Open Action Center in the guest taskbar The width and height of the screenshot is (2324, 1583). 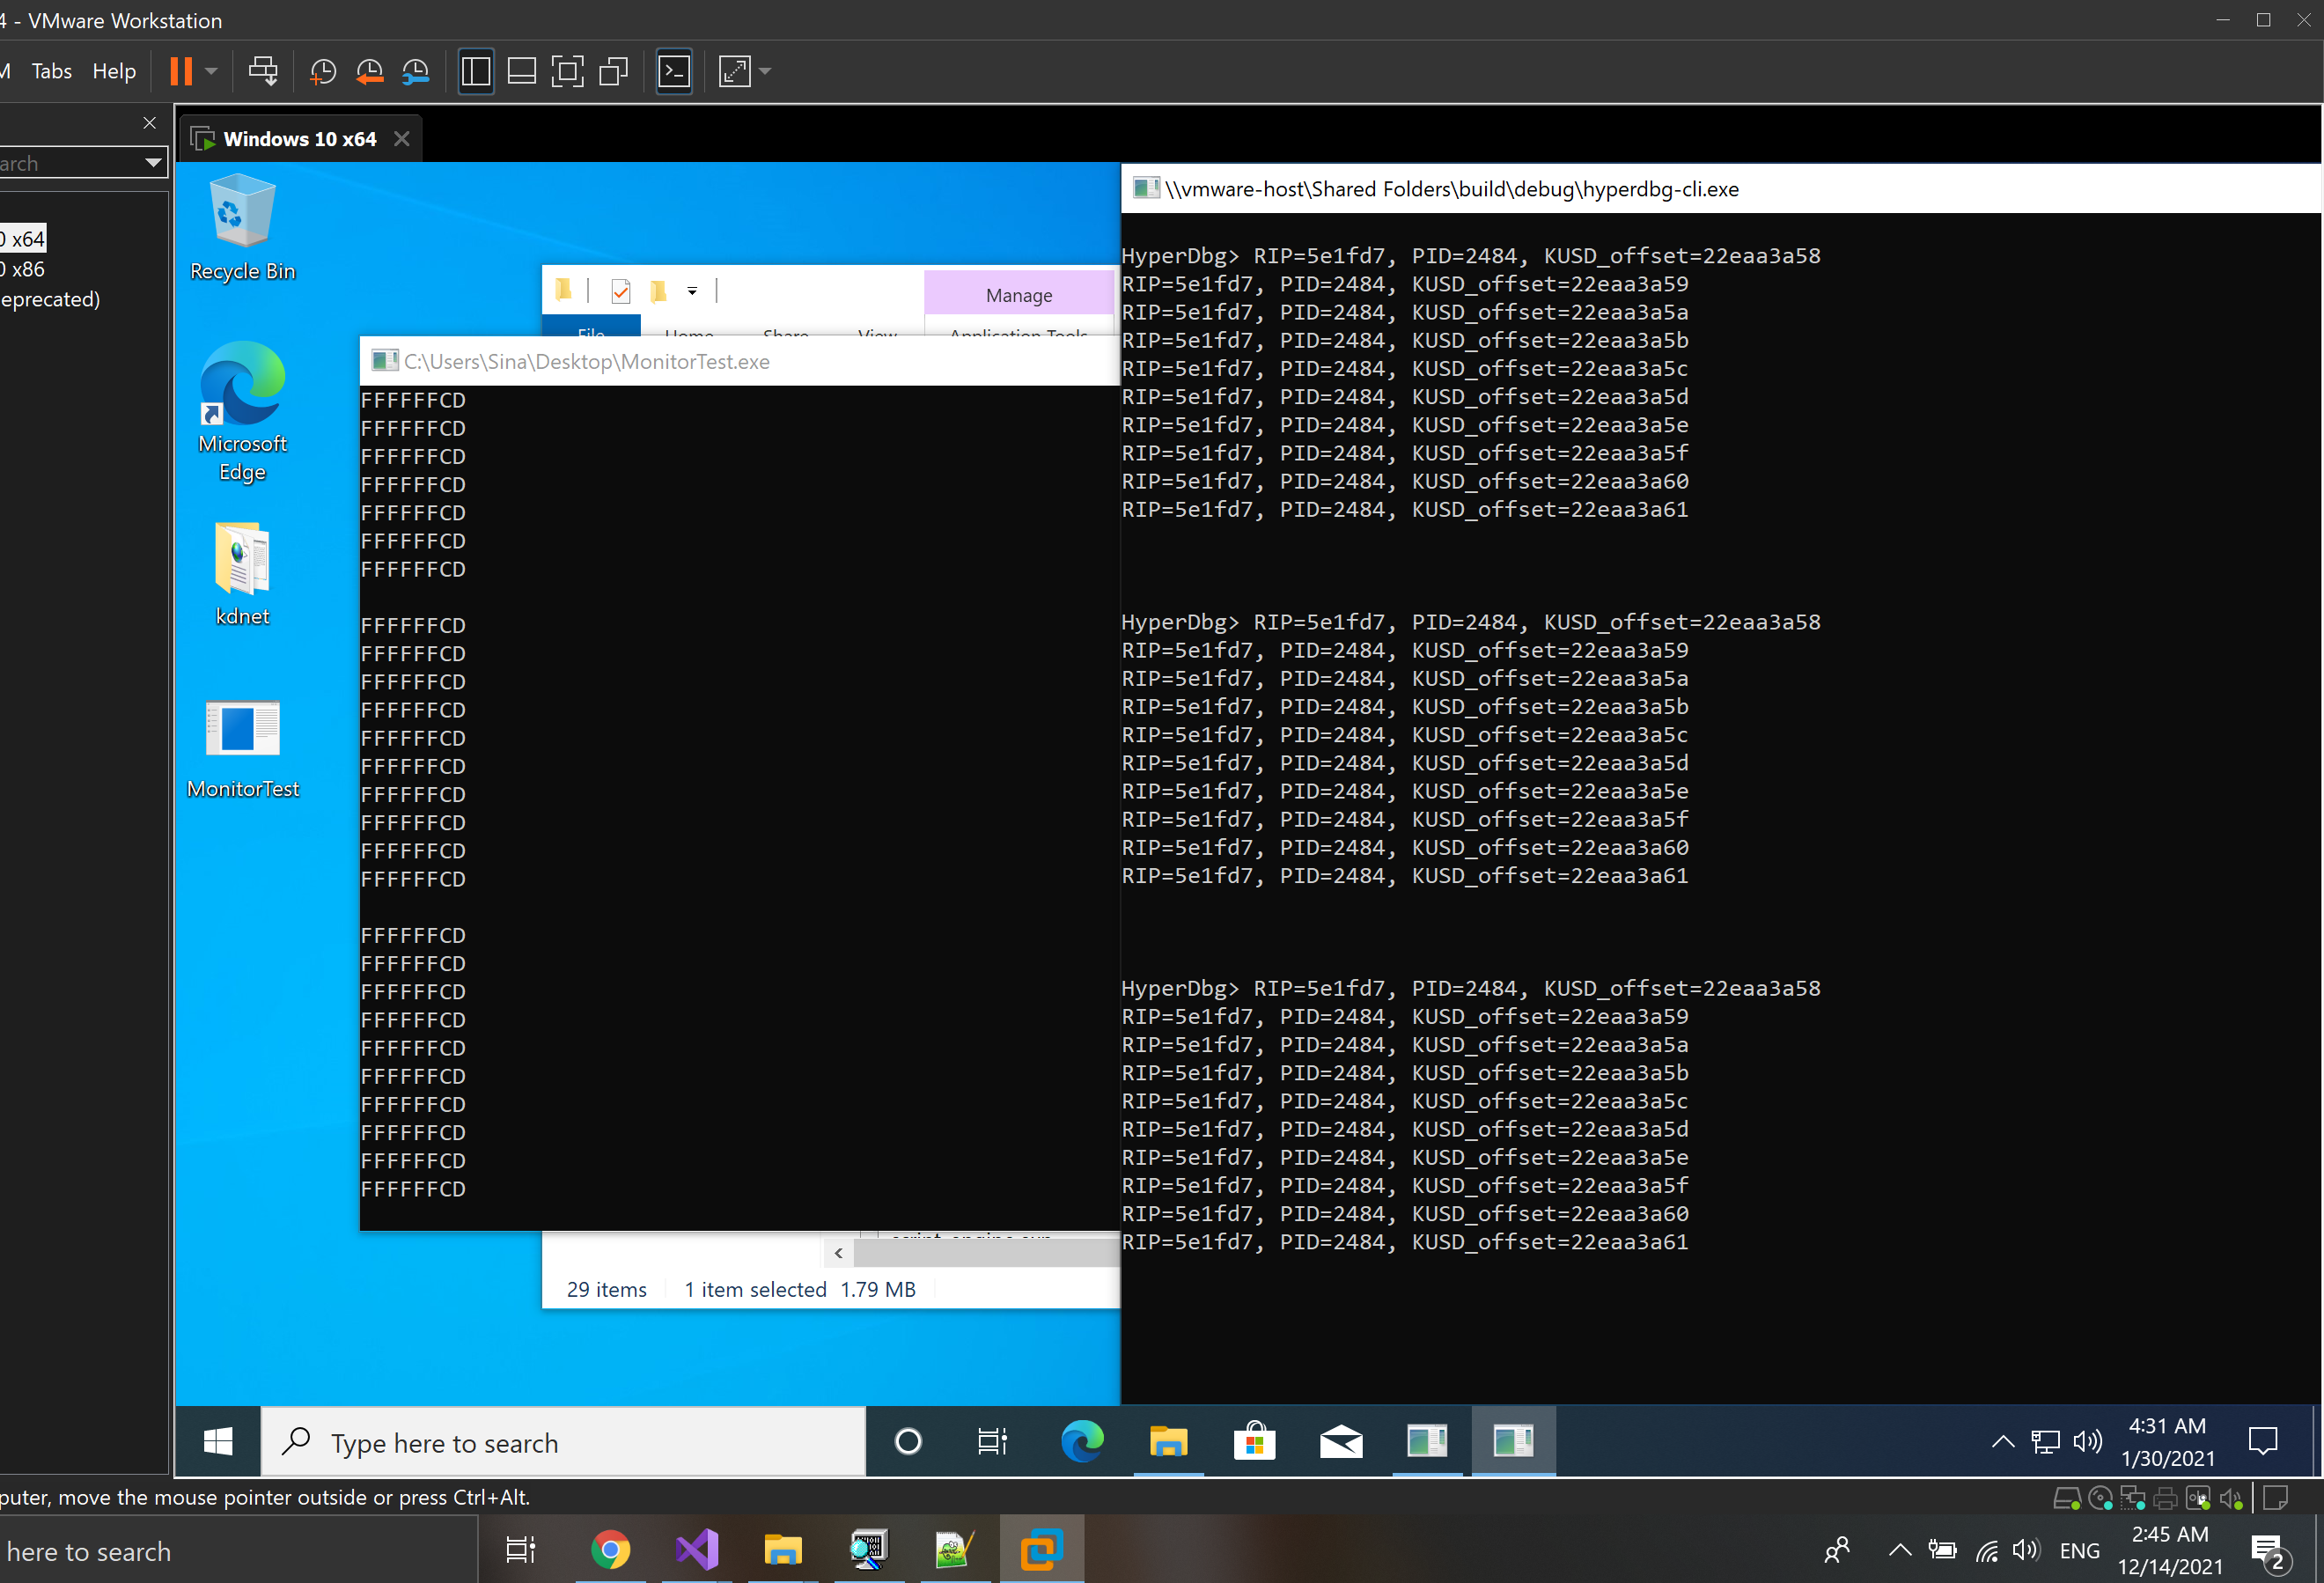[2264, 1442]
